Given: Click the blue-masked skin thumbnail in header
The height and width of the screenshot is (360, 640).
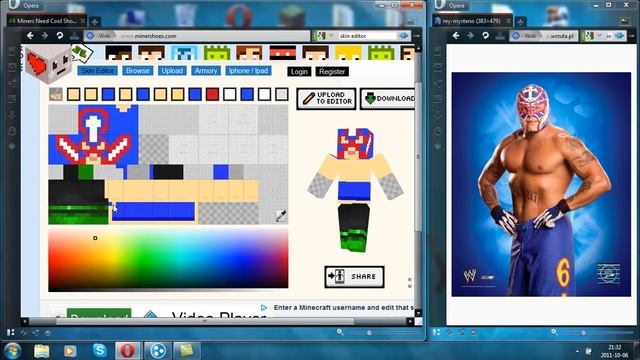Looking at the screenshot, I should [184, 53].
